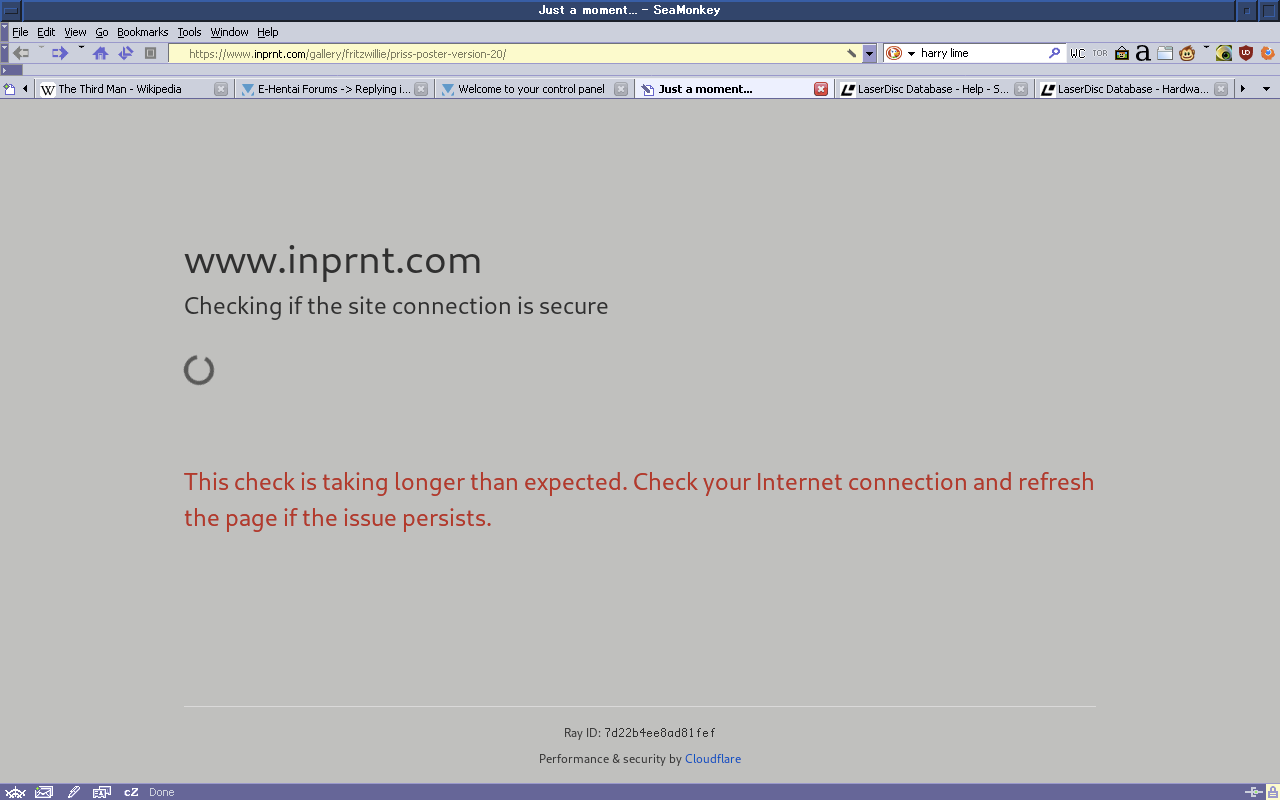Screen dimensions: 1280x800
Task: Follow the Cloudflare link
Action: pos(713,759)
